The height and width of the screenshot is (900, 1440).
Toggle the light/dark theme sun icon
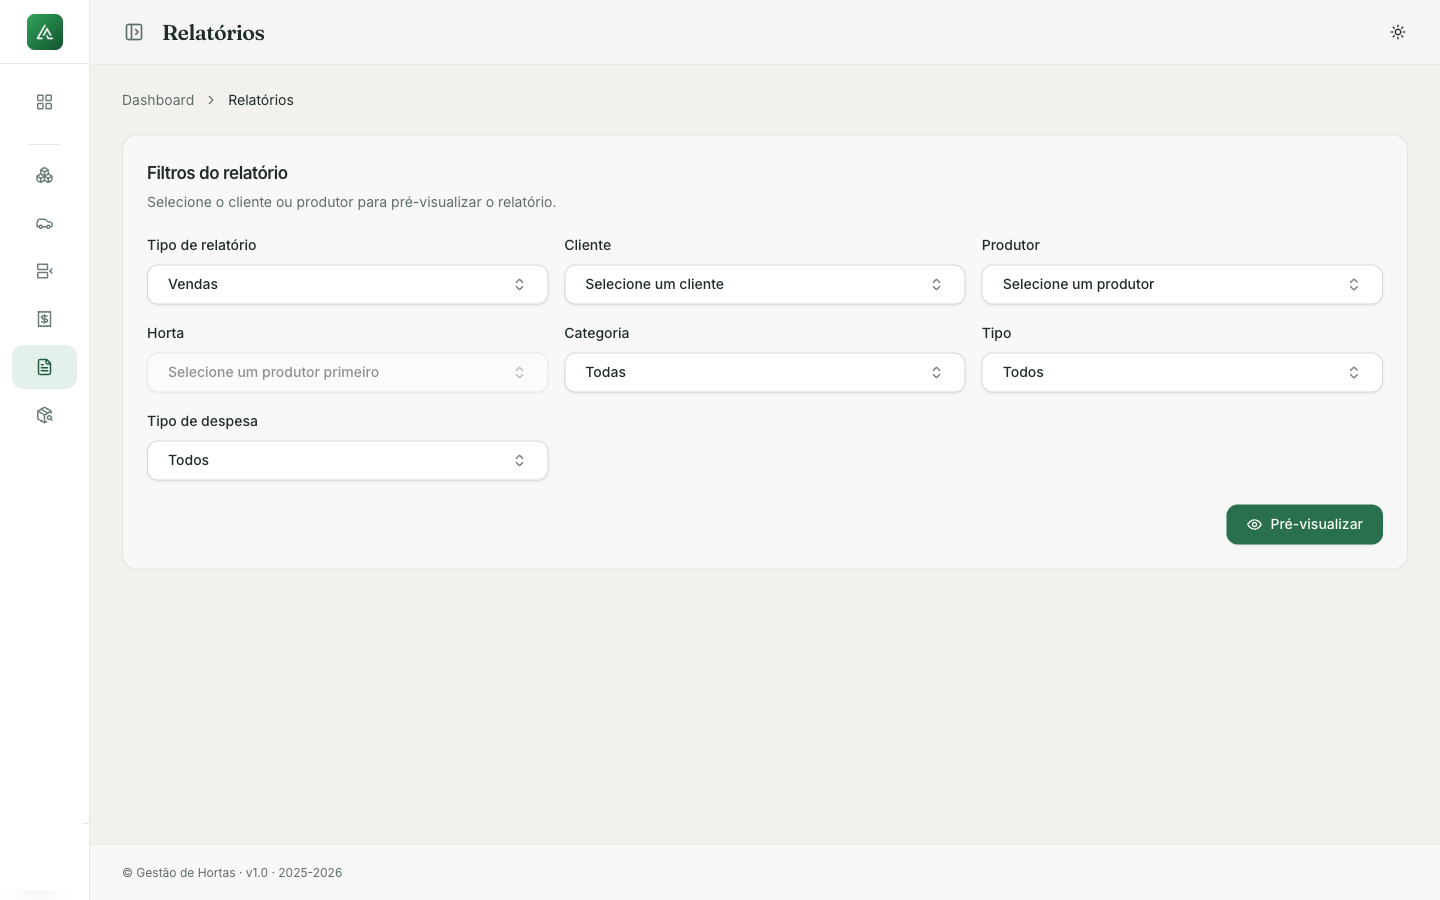1398,32
